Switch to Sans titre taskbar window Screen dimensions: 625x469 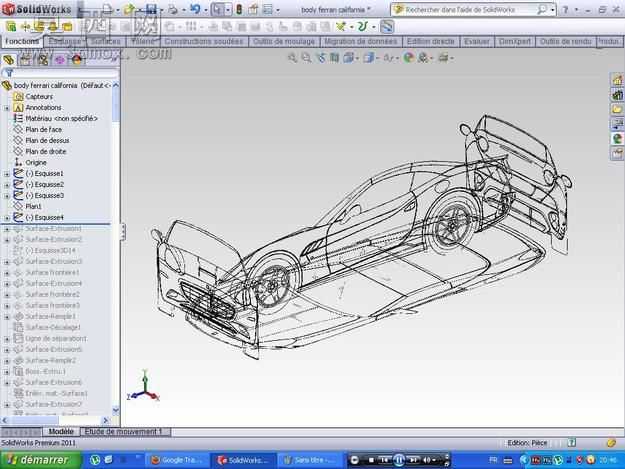pyautogui.click(x=309, y=460)
